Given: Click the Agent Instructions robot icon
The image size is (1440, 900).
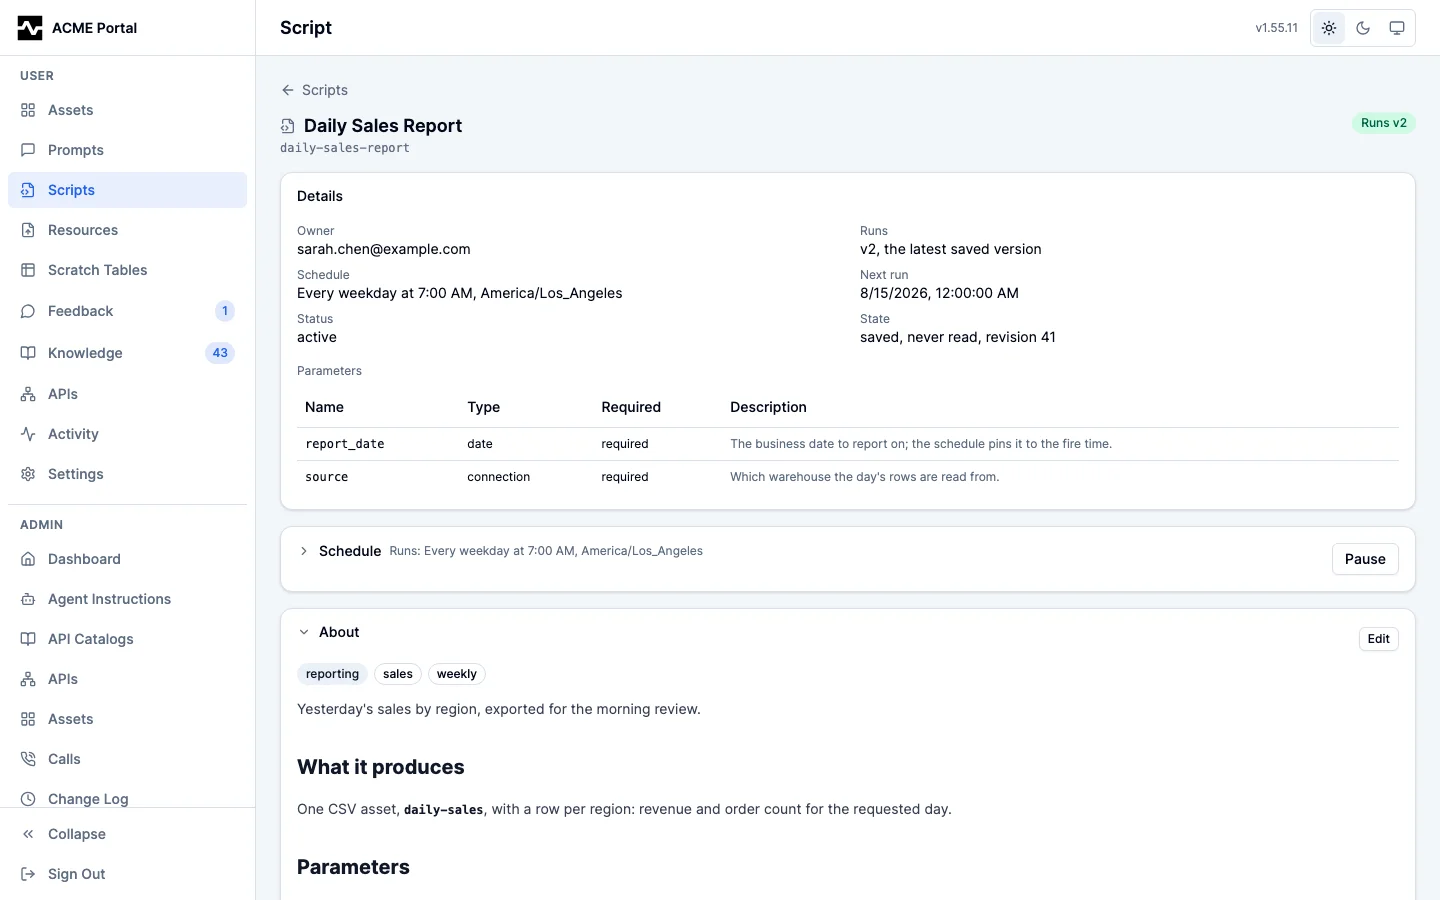Looking at the screenshot, I should point(28,599).
